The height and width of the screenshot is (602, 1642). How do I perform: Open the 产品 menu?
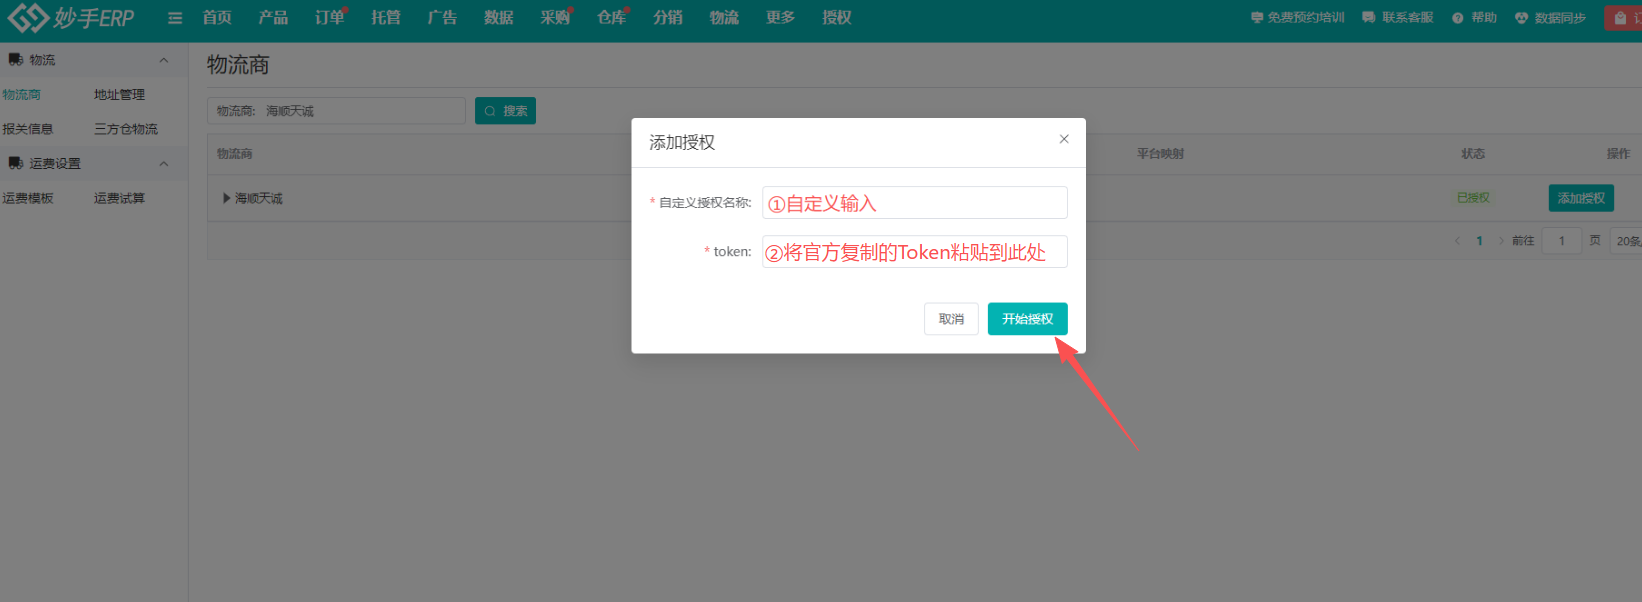pyautogui.click(x=273, y=18)
